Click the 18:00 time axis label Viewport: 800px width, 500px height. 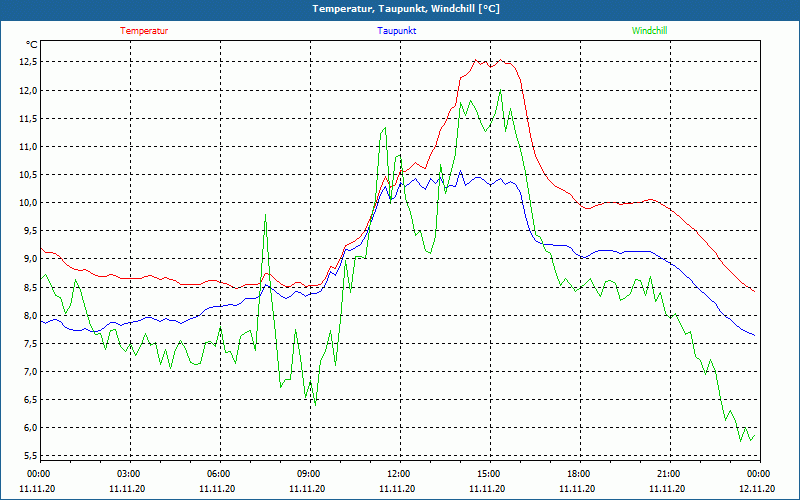point(581,474)
